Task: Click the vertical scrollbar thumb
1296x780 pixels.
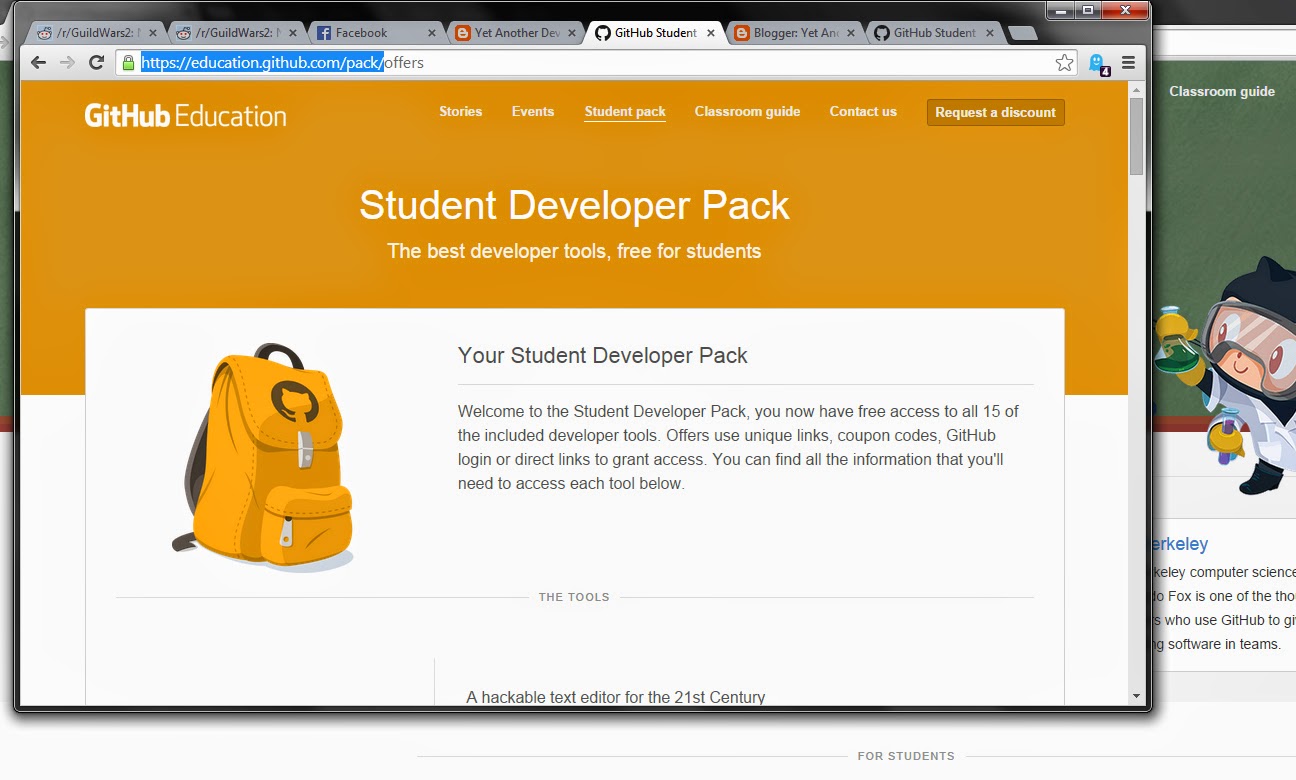Action: coord(1136,136)
